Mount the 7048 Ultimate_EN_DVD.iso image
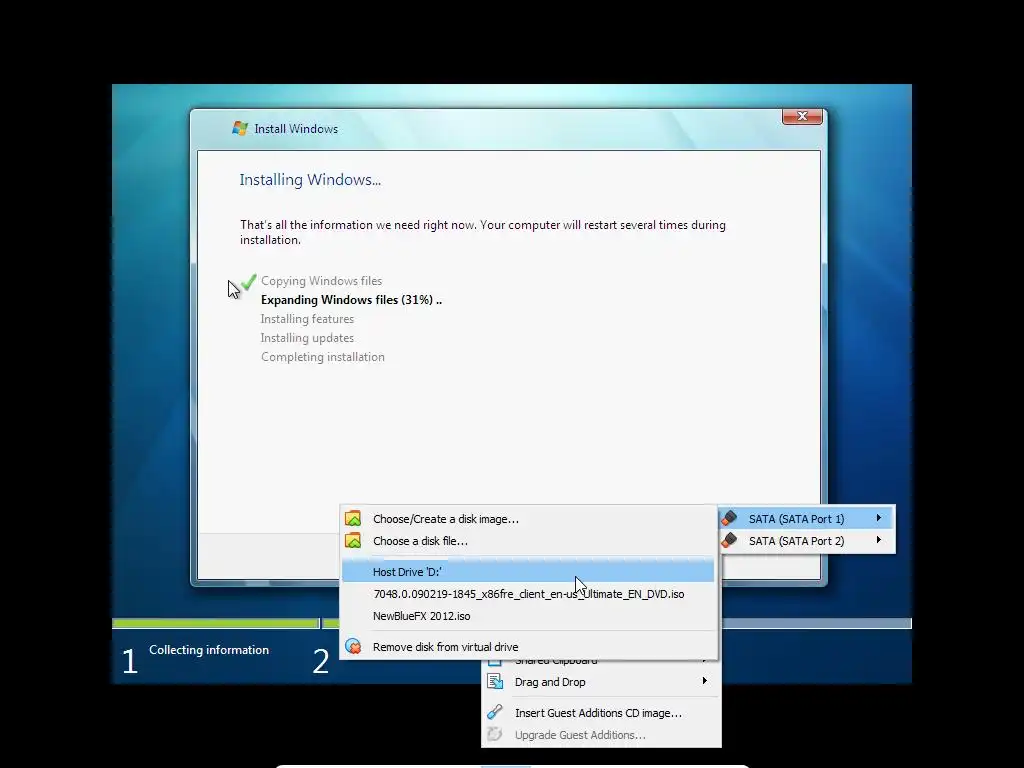The height and width of the screenshot is (768, 1024). coord(528,594)
